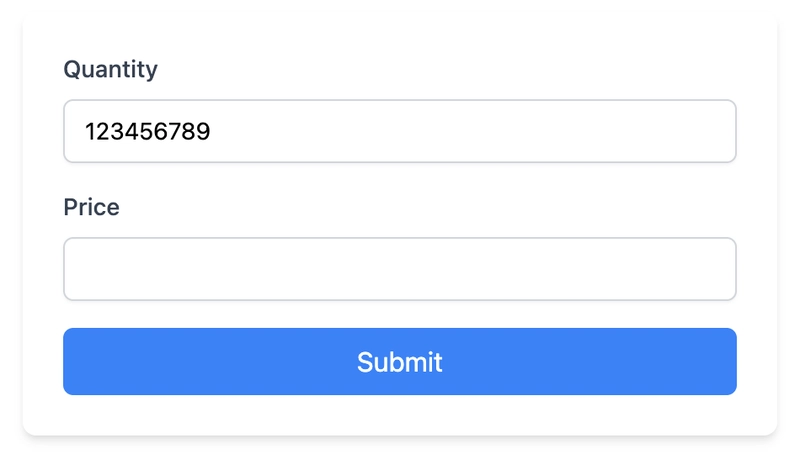Focus the Quantity input field
Image resolution: width=800 pixels, height=454 pixels.
click(400, 131)
